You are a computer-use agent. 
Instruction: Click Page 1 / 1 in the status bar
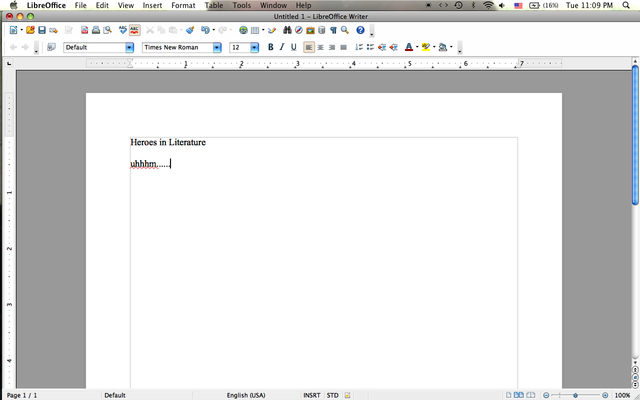(22, 395)
